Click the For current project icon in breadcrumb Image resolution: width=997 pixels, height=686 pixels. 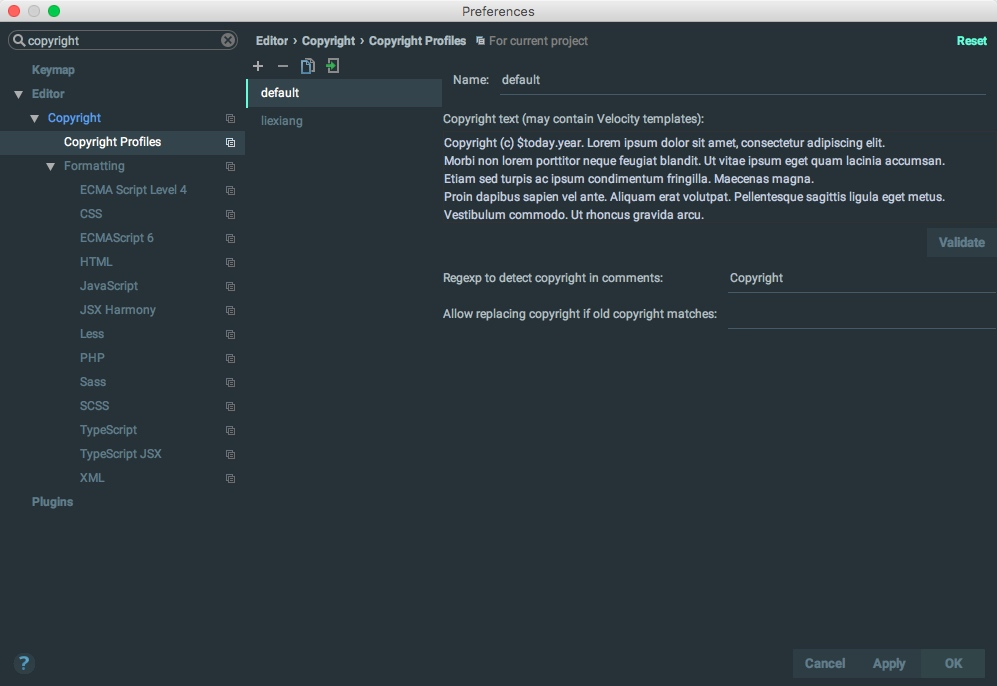coord(481,41)
